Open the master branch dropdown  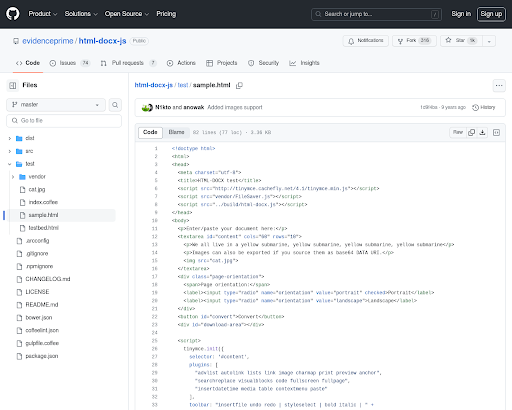pos(56,105)
